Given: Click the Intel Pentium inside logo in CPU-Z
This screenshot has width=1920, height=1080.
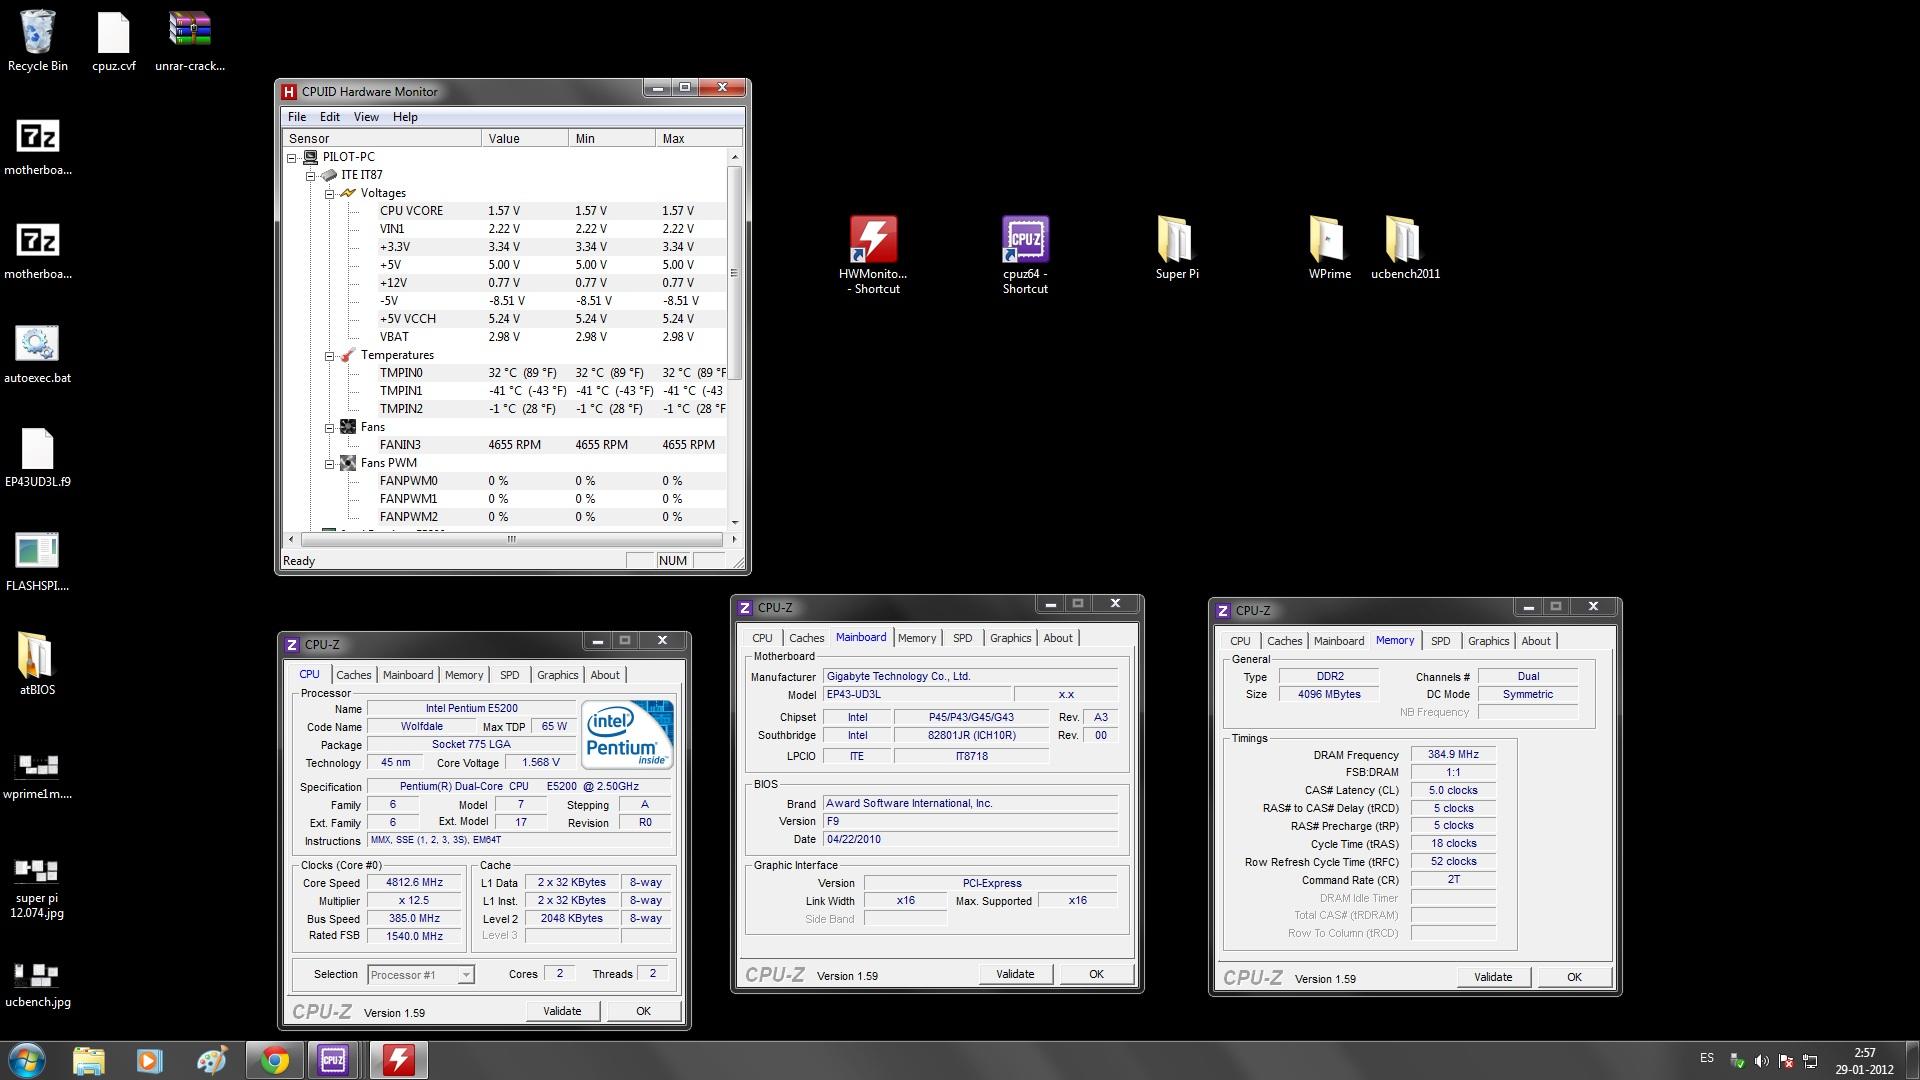Looking at the screenshot, I should pyautogui.click(x=627, y=735).
